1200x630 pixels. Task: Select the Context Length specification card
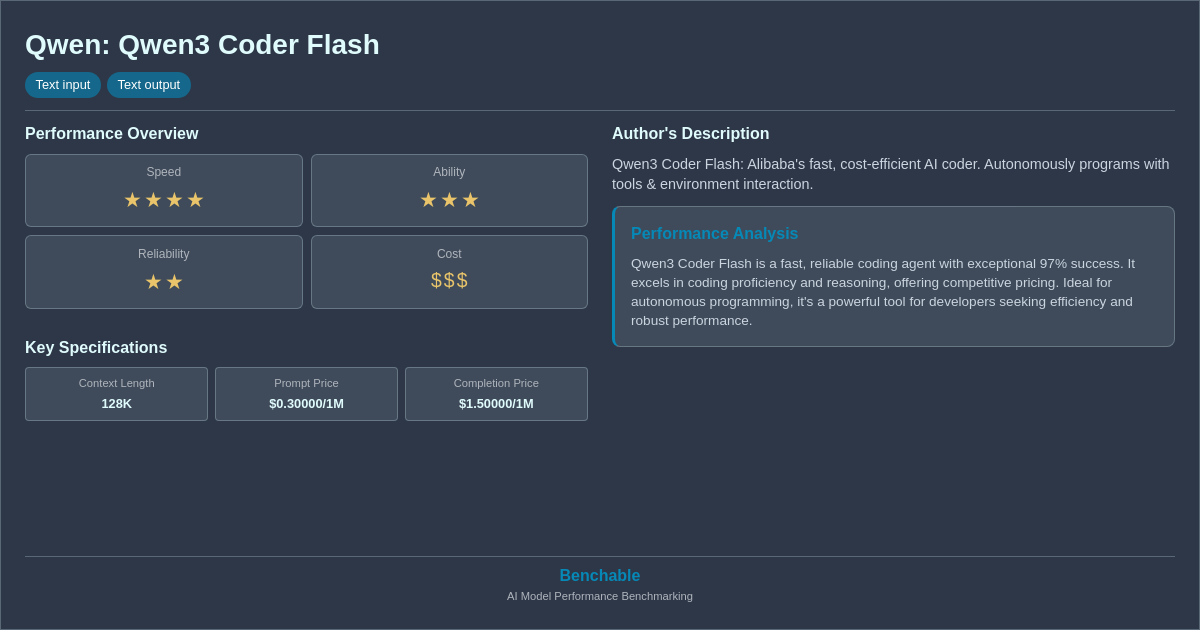tap(116, 394)
